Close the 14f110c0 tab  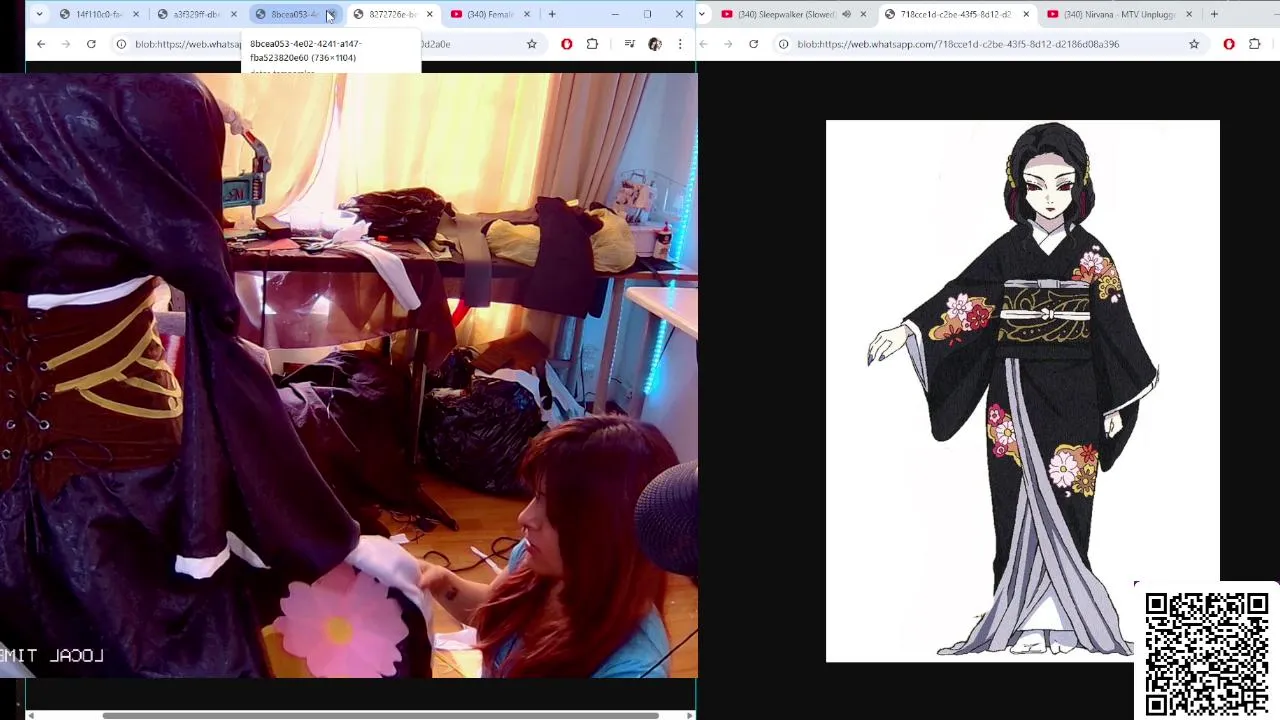(x=135, y=14)
